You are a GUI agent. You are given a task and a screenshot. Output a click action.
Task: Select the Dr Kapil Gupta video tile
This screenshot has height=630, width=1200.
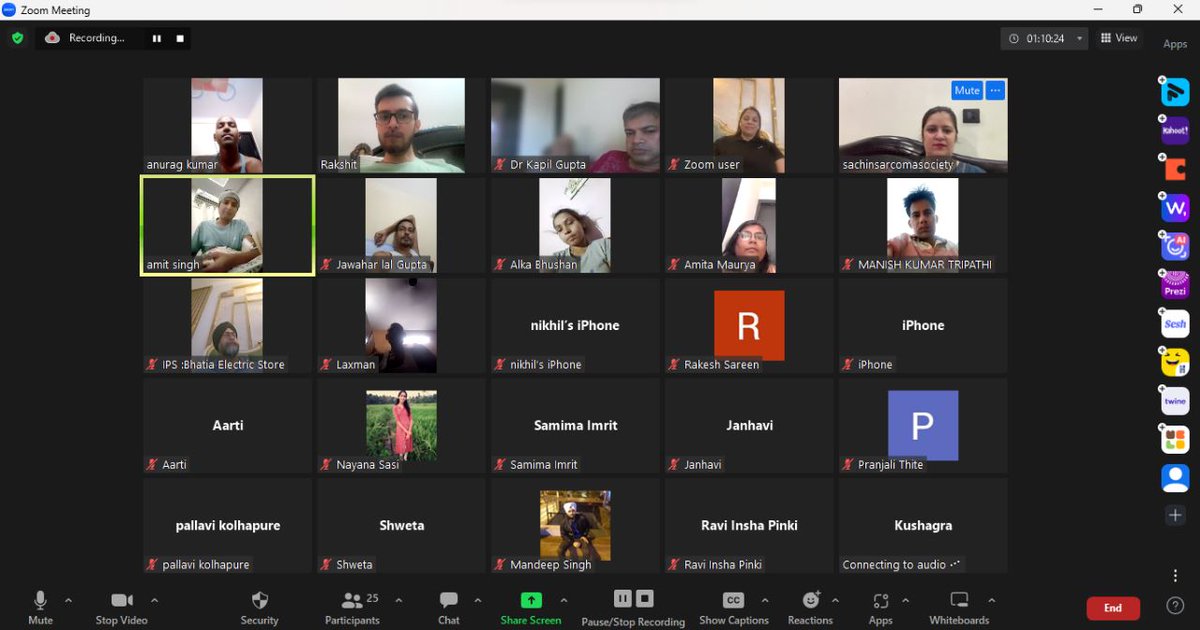575,125
